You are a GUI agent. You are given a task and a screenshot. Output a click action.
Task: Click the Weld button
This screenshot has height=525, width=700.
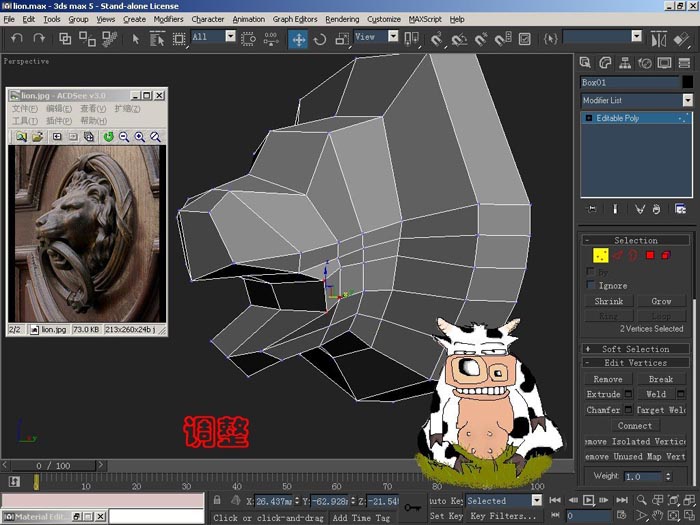[x=656, y=394]
